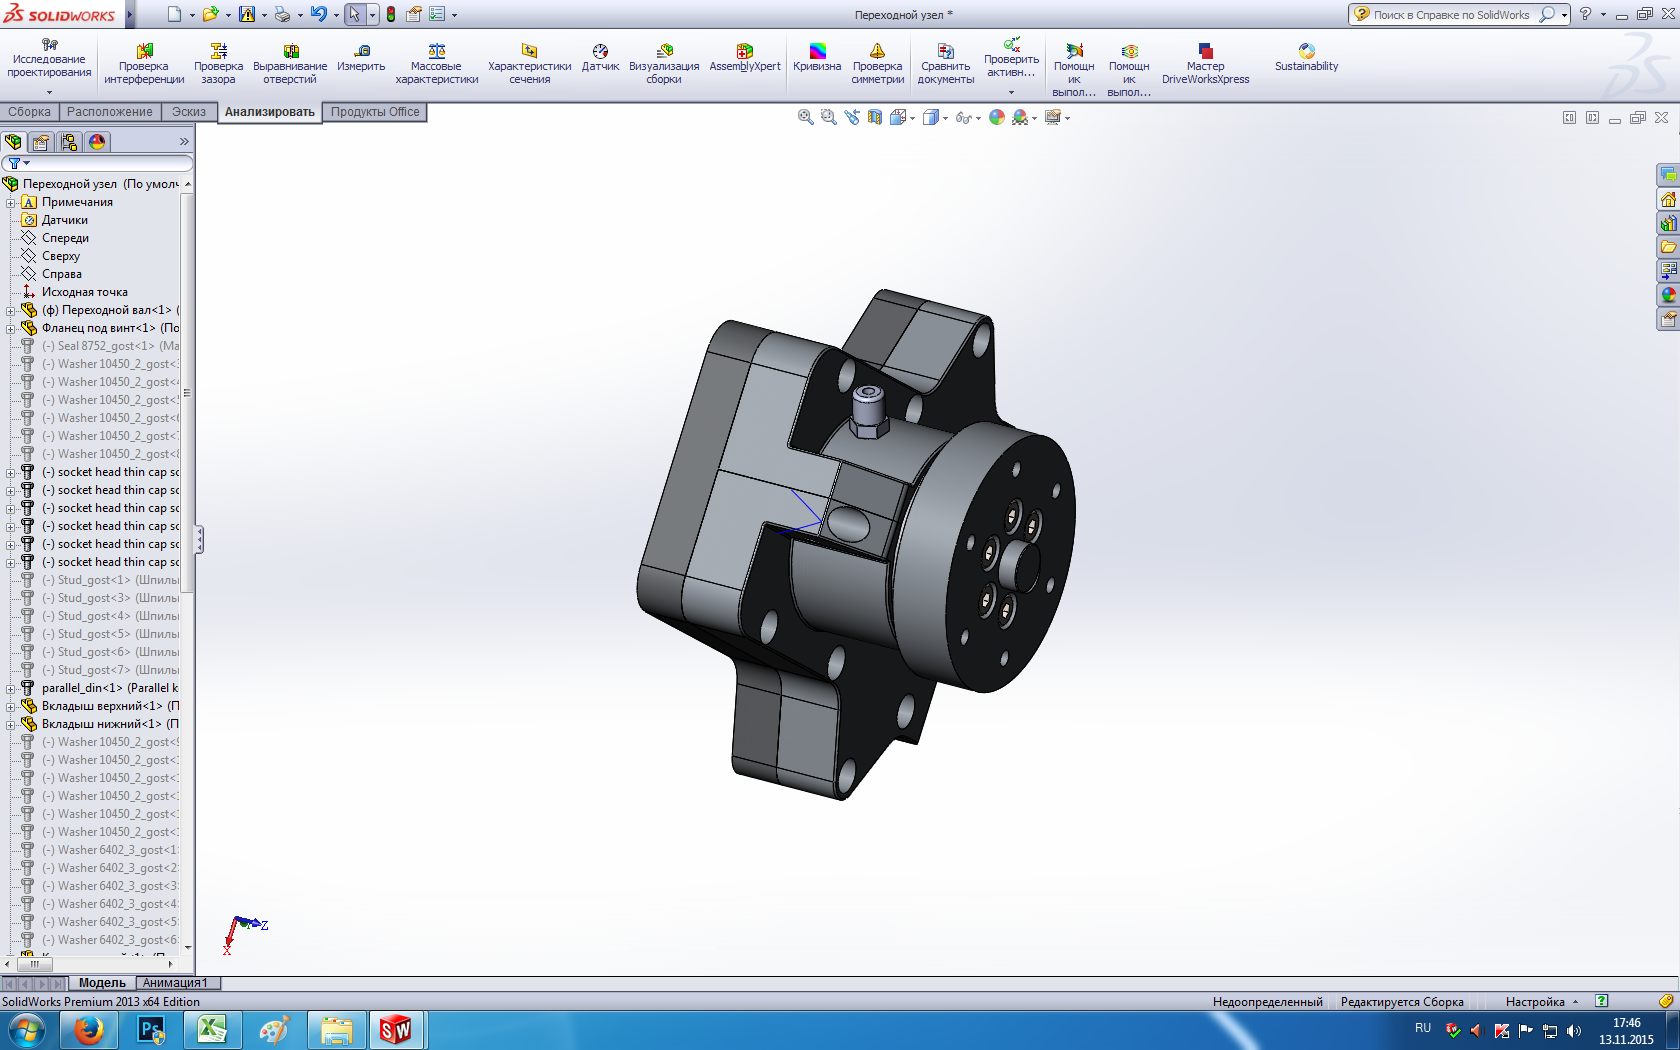Open the Design Library task pane tab
This screenshot has width=1680, height=1050.
tap(1668, 223)
